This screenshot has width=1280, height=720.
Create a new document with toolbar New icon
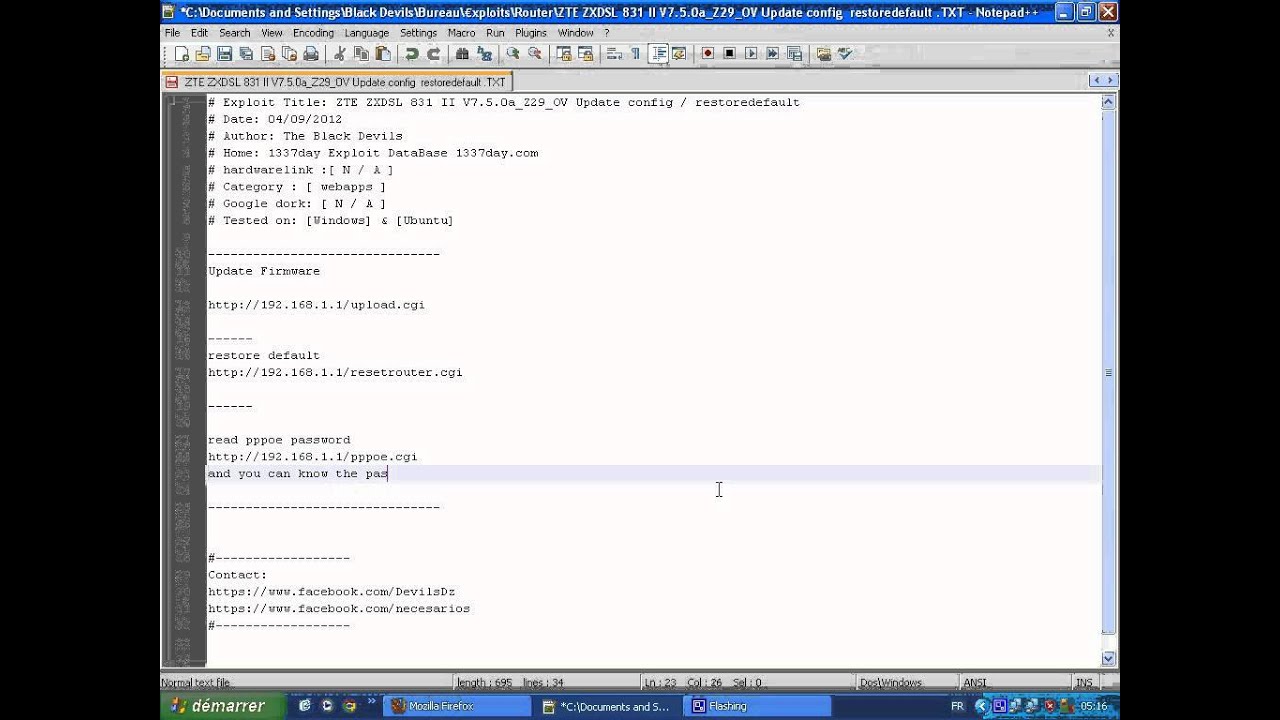tap(181, 54)
